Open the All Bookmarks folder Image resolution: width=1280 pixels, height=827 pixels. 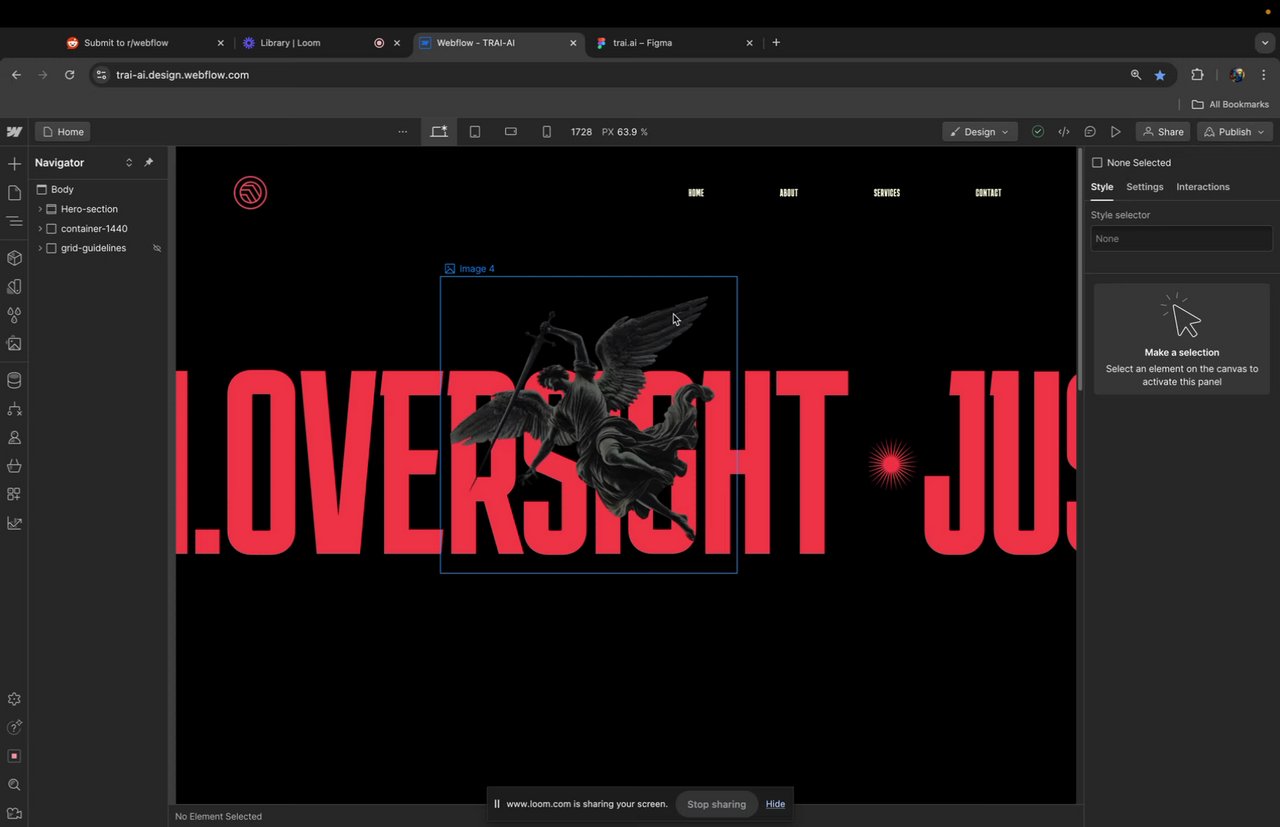click(1230, 104)
